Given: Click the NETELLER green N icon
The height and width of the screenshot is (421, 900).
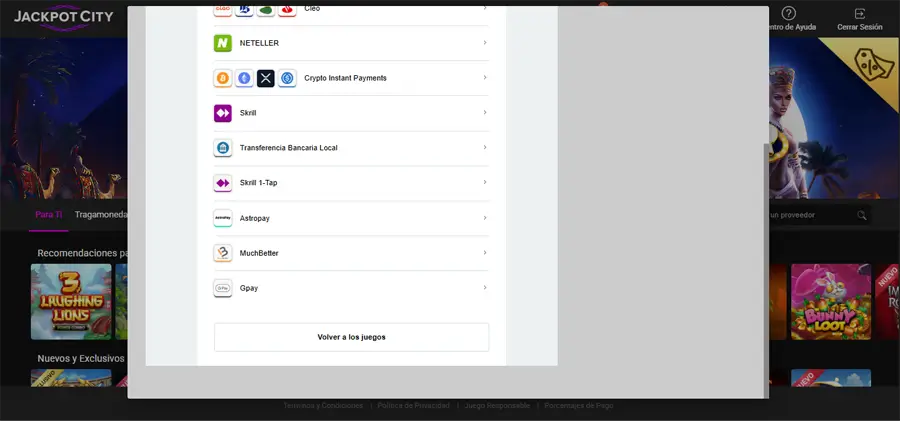Looking at the screenshot, I should (x=223, y=43).
